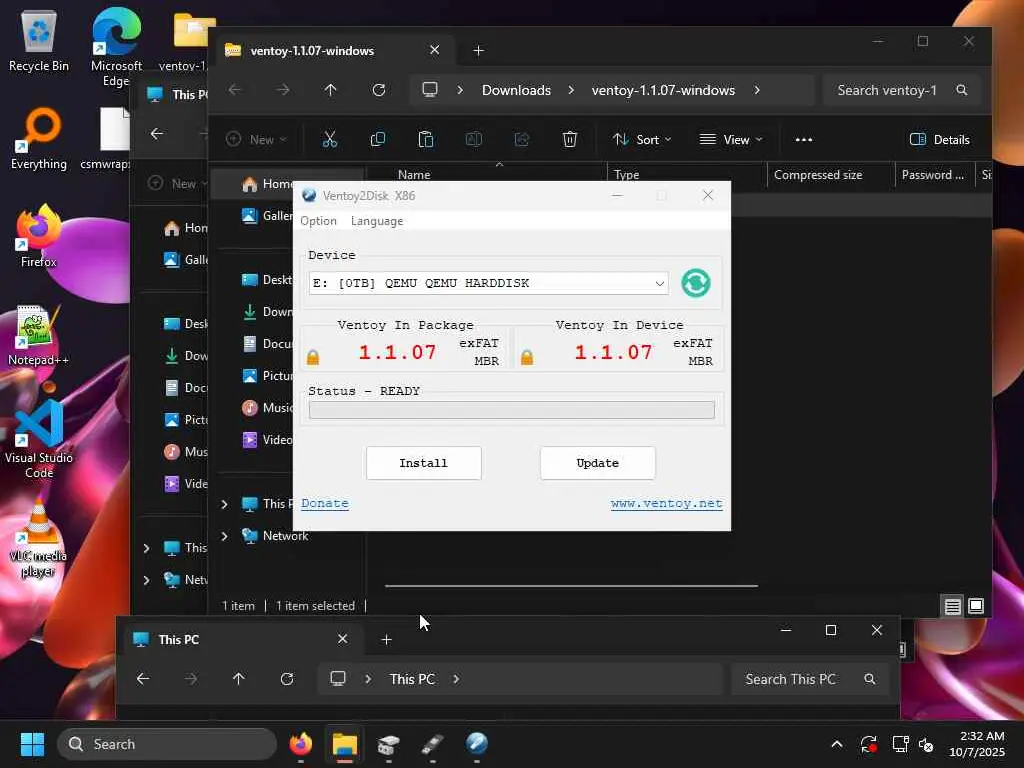
Task: Click the Install button
Action: tap(423, 463)
